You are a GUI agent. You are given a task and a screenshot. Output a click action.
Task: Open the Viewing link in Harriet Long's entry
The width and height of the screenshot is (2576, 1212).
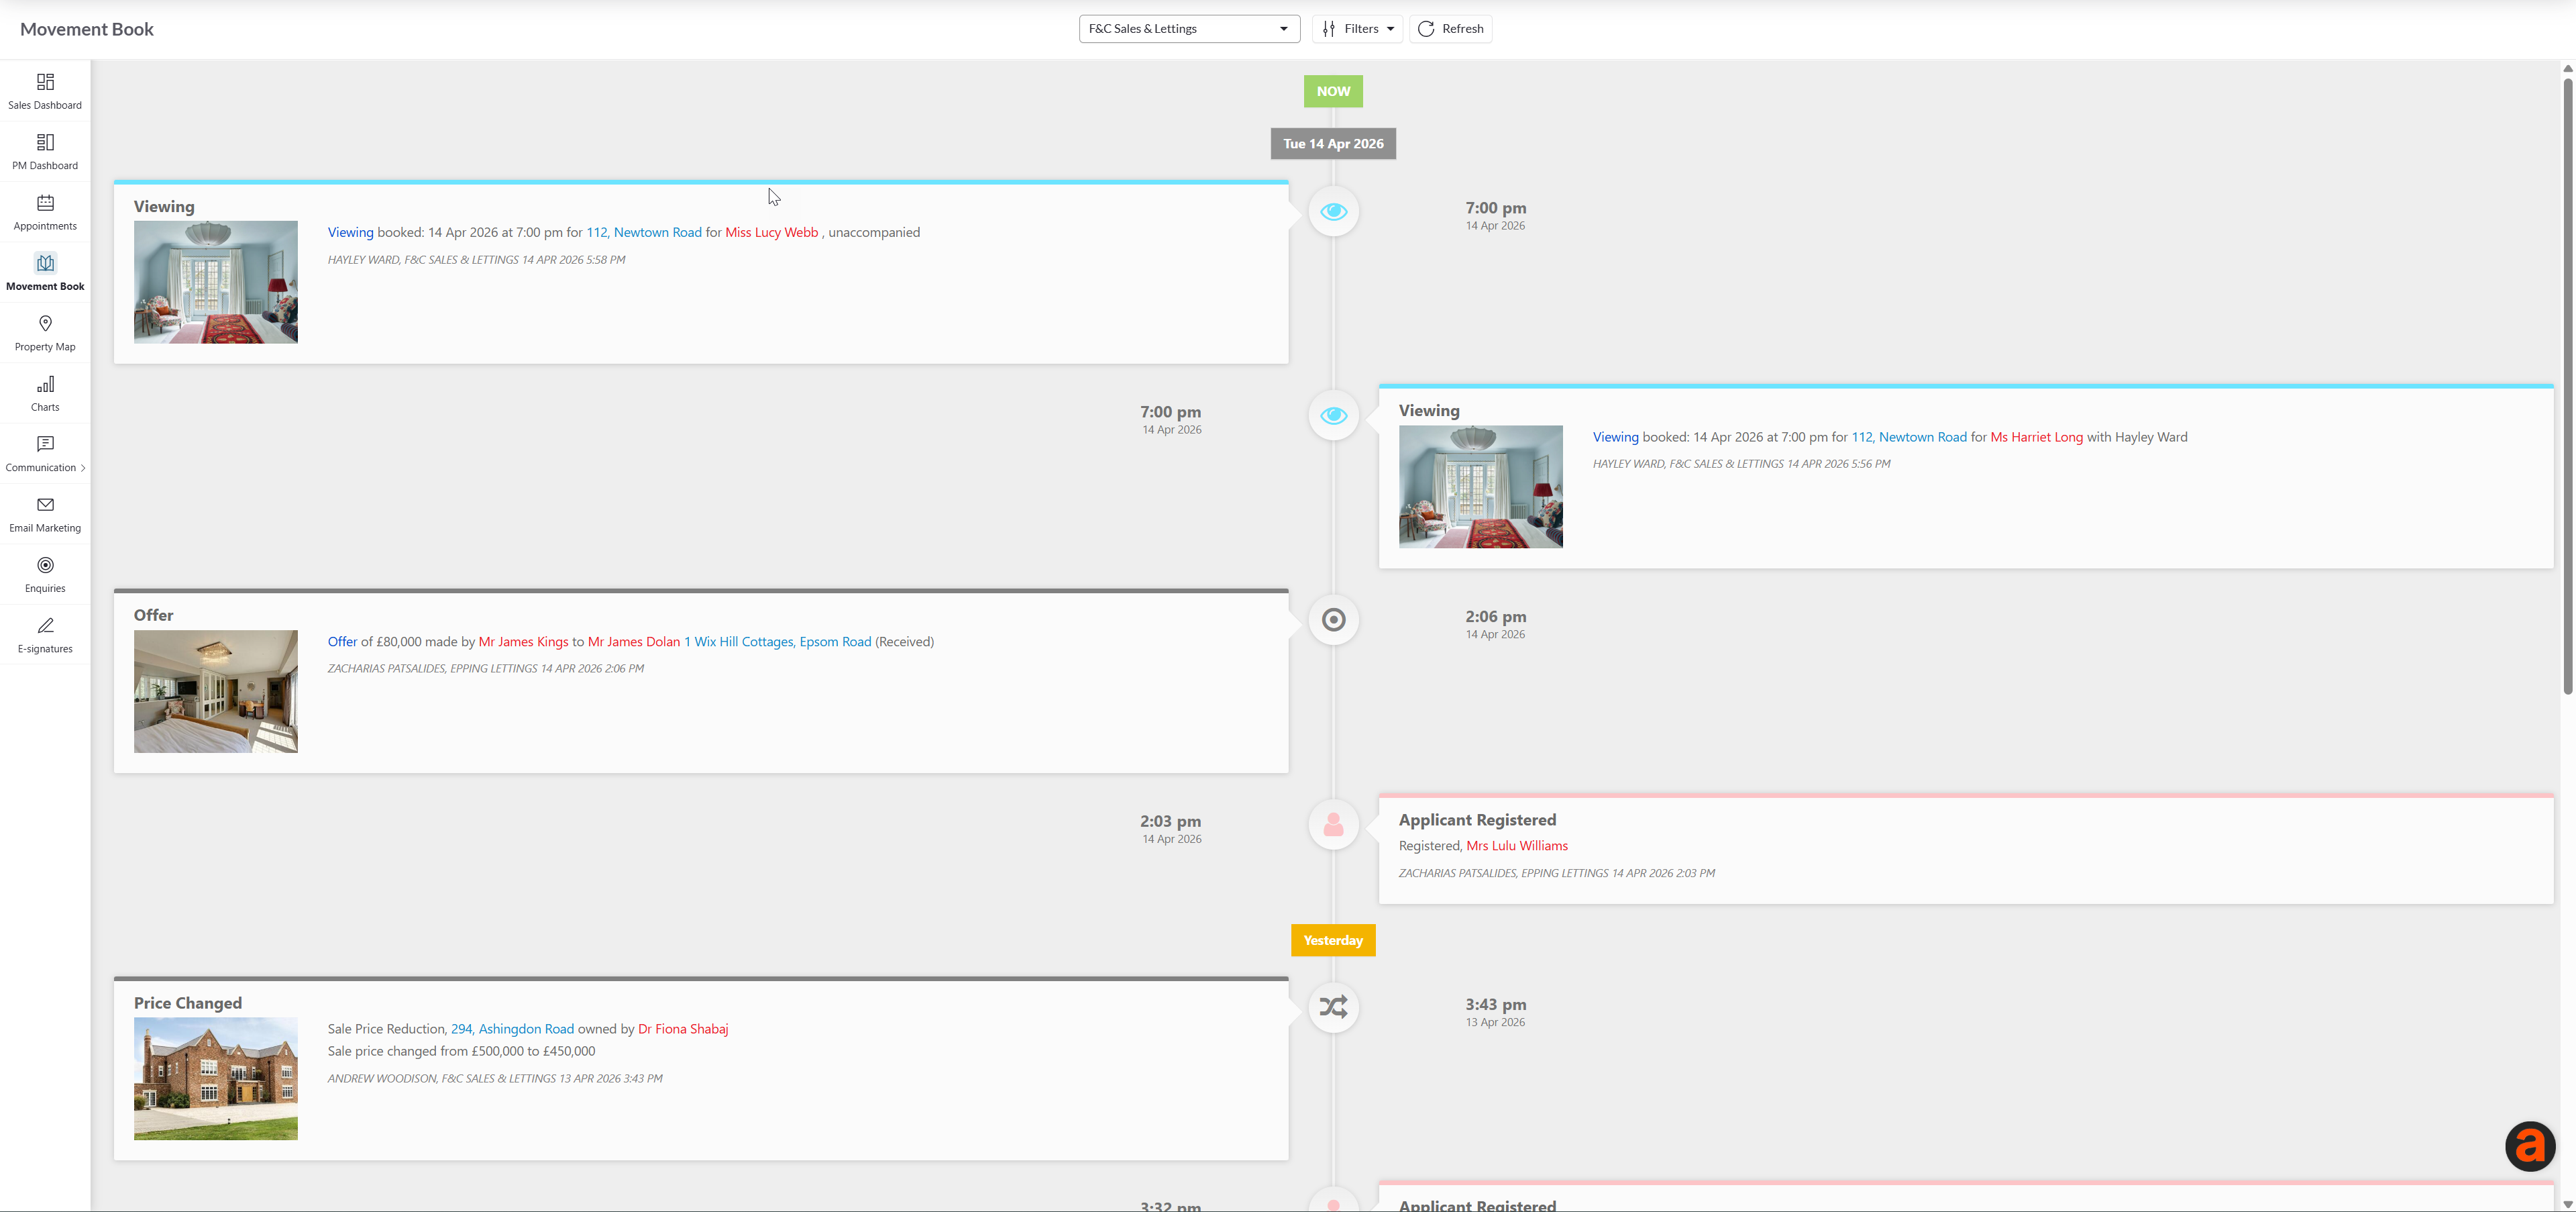click(1615, 437)
